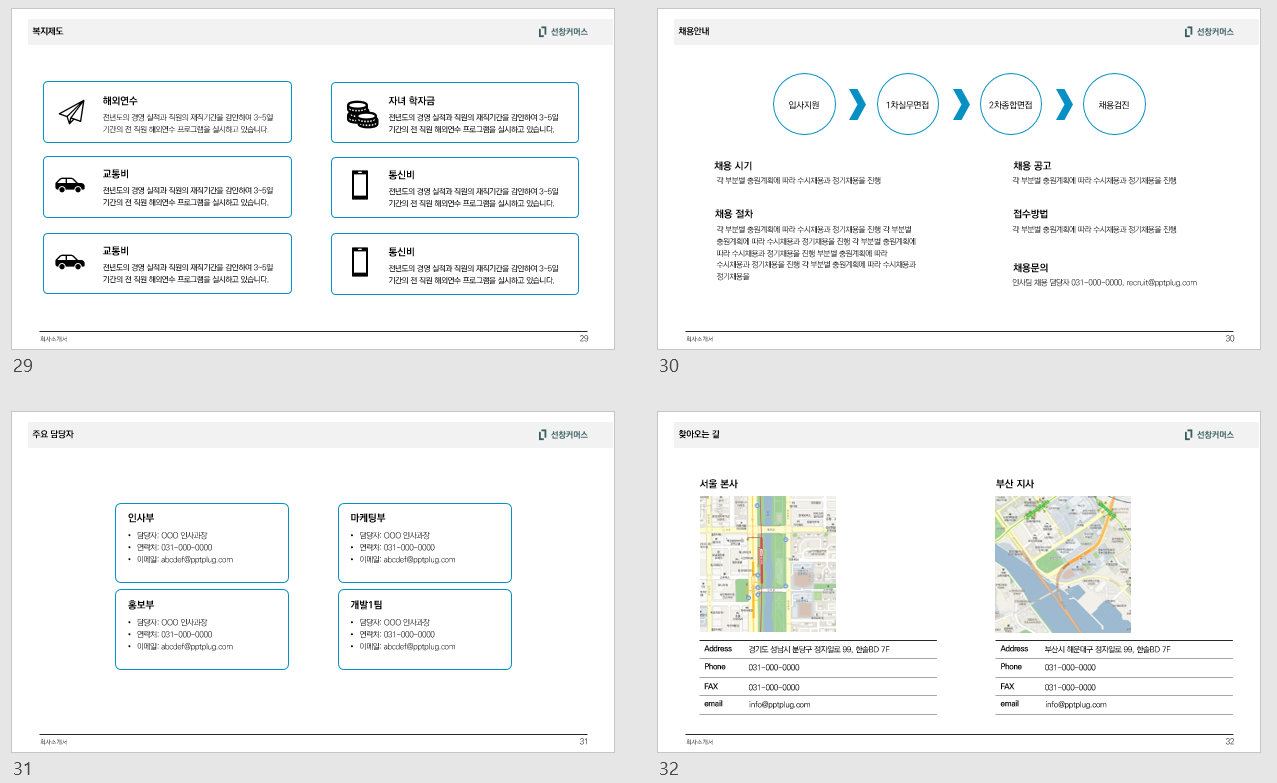
Task: Click the 찾아오는 길 slide title
Action: 699,435
